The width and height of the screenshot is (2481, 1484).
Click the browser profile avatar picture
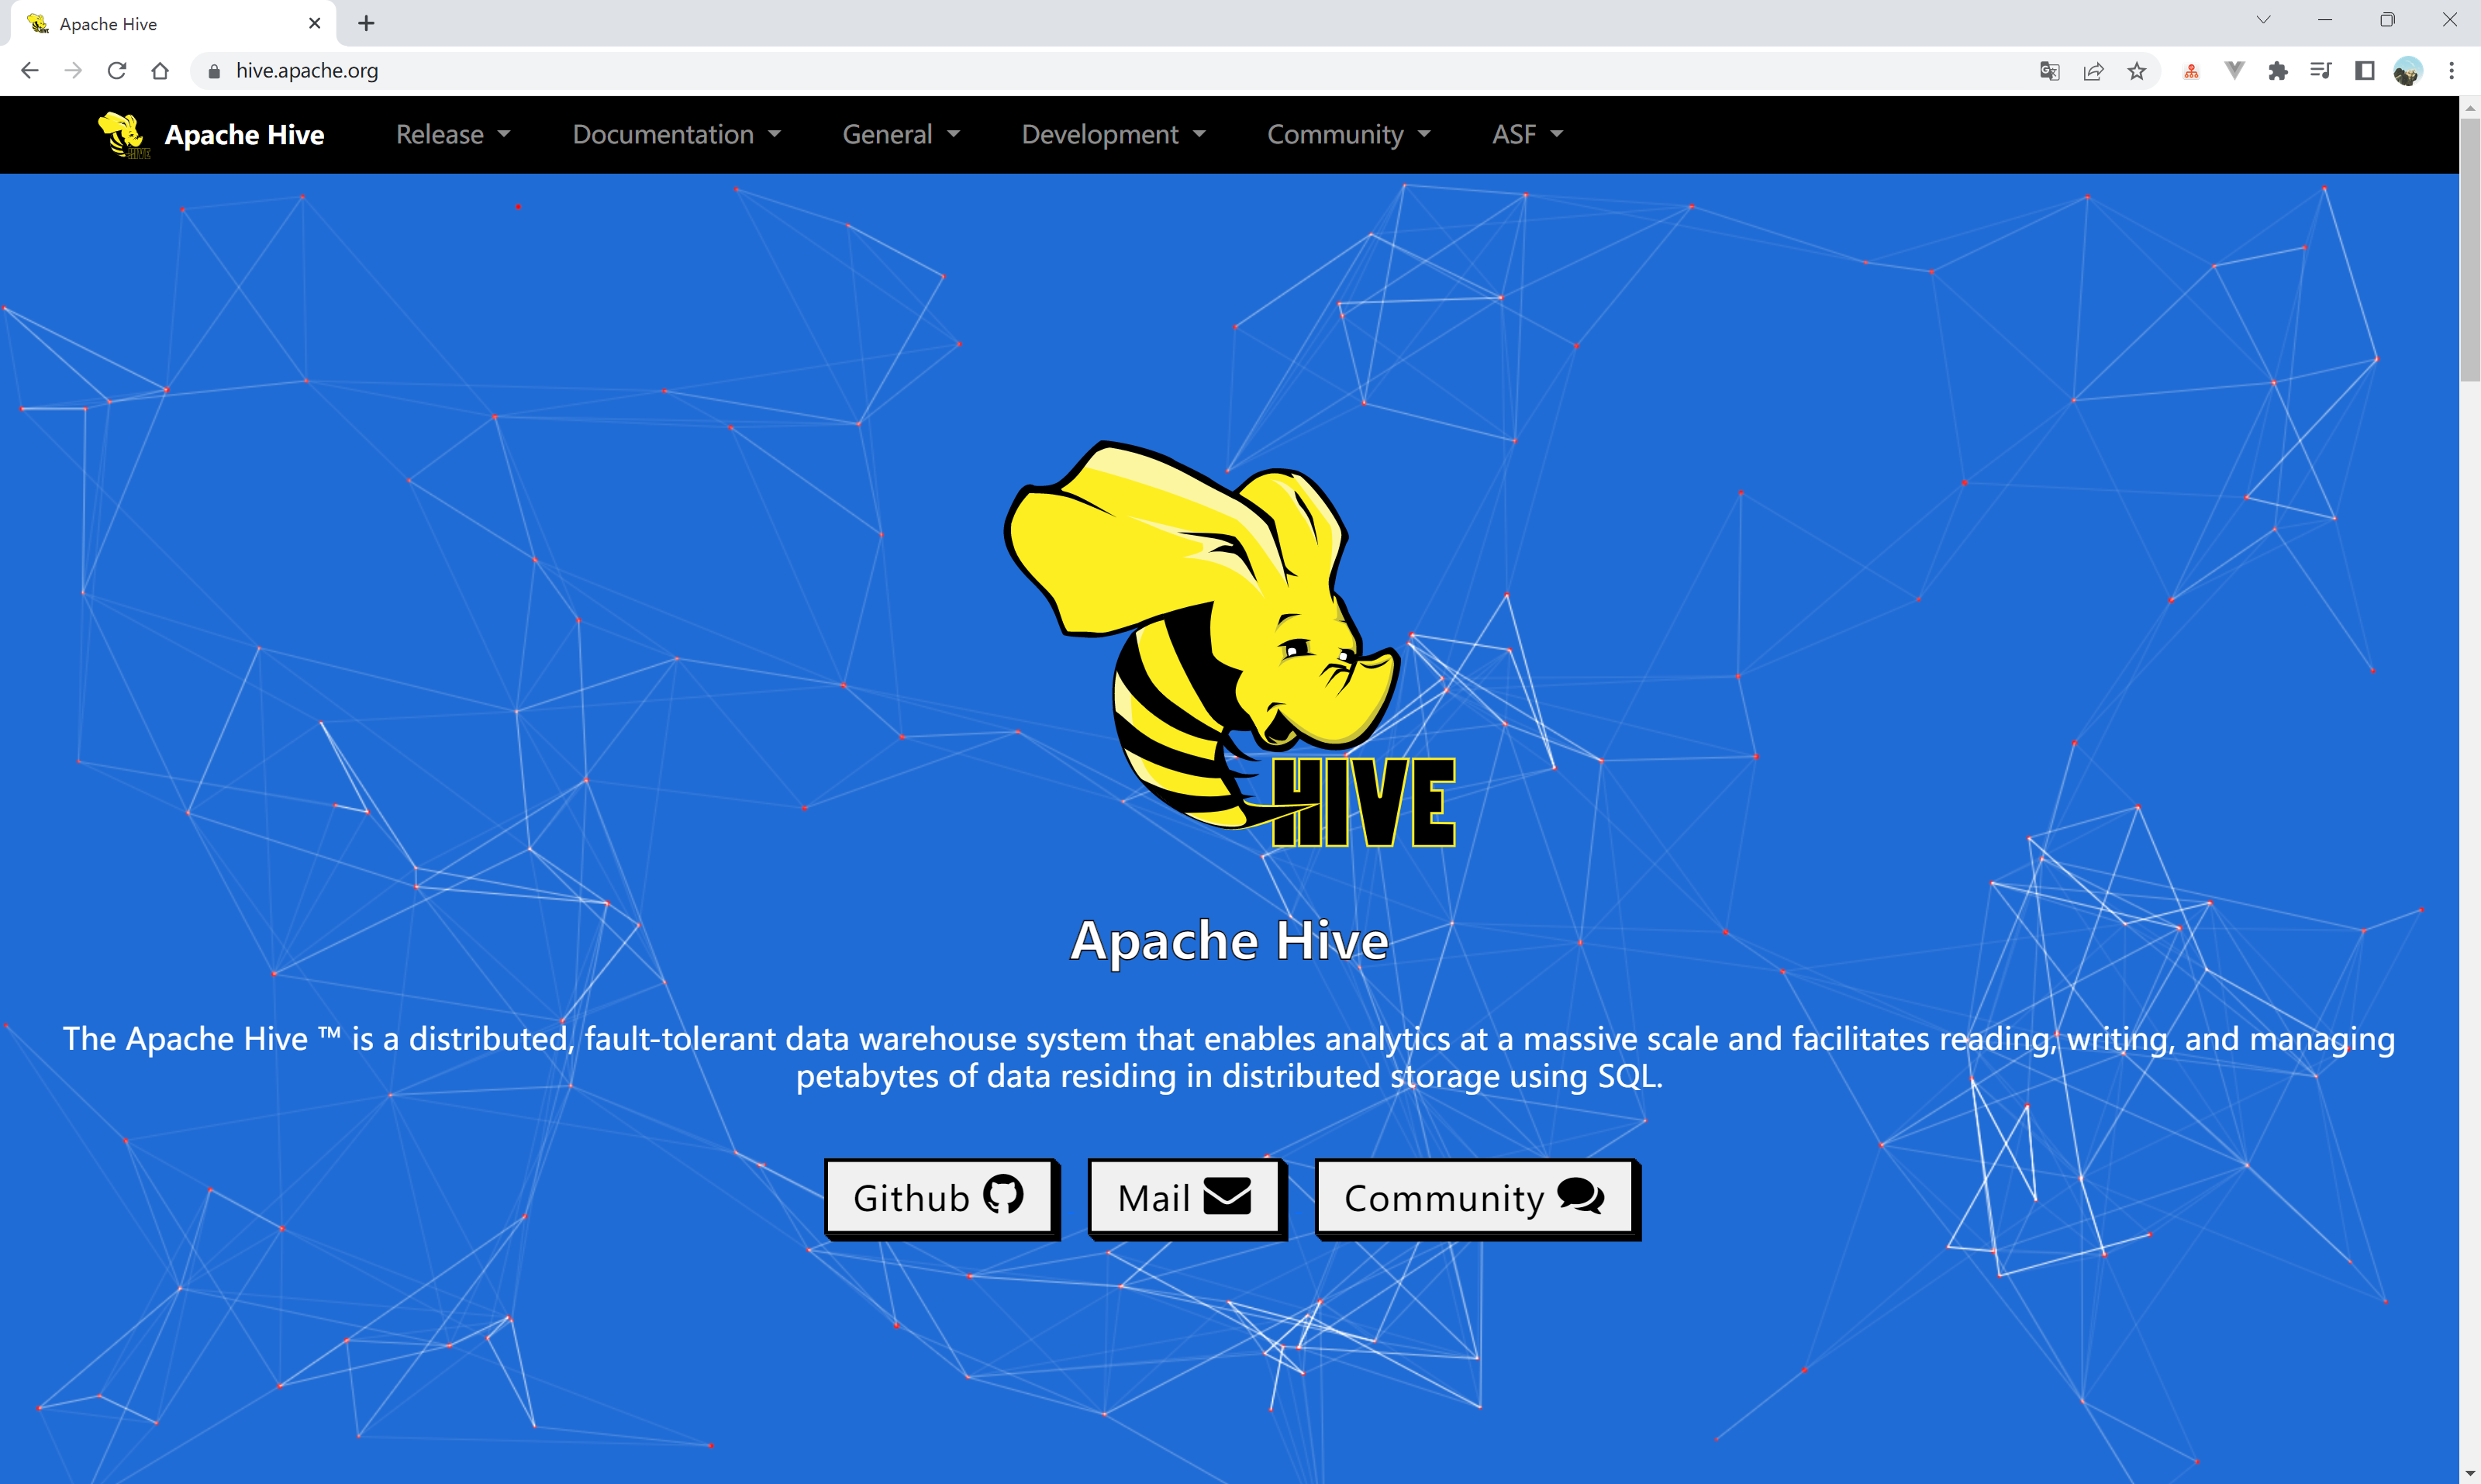(x=2408, y=70)
